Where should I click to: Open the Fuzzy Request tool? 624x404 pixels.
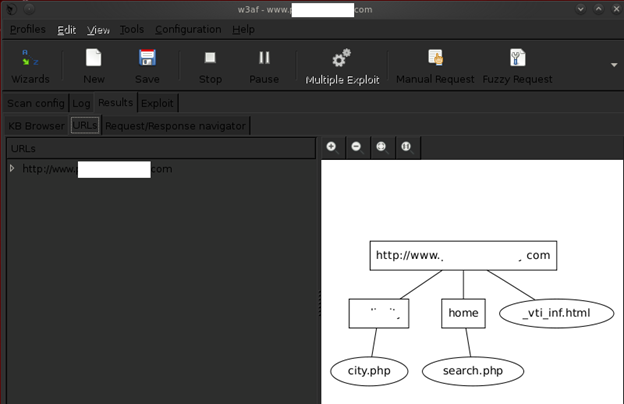[517, 66]
